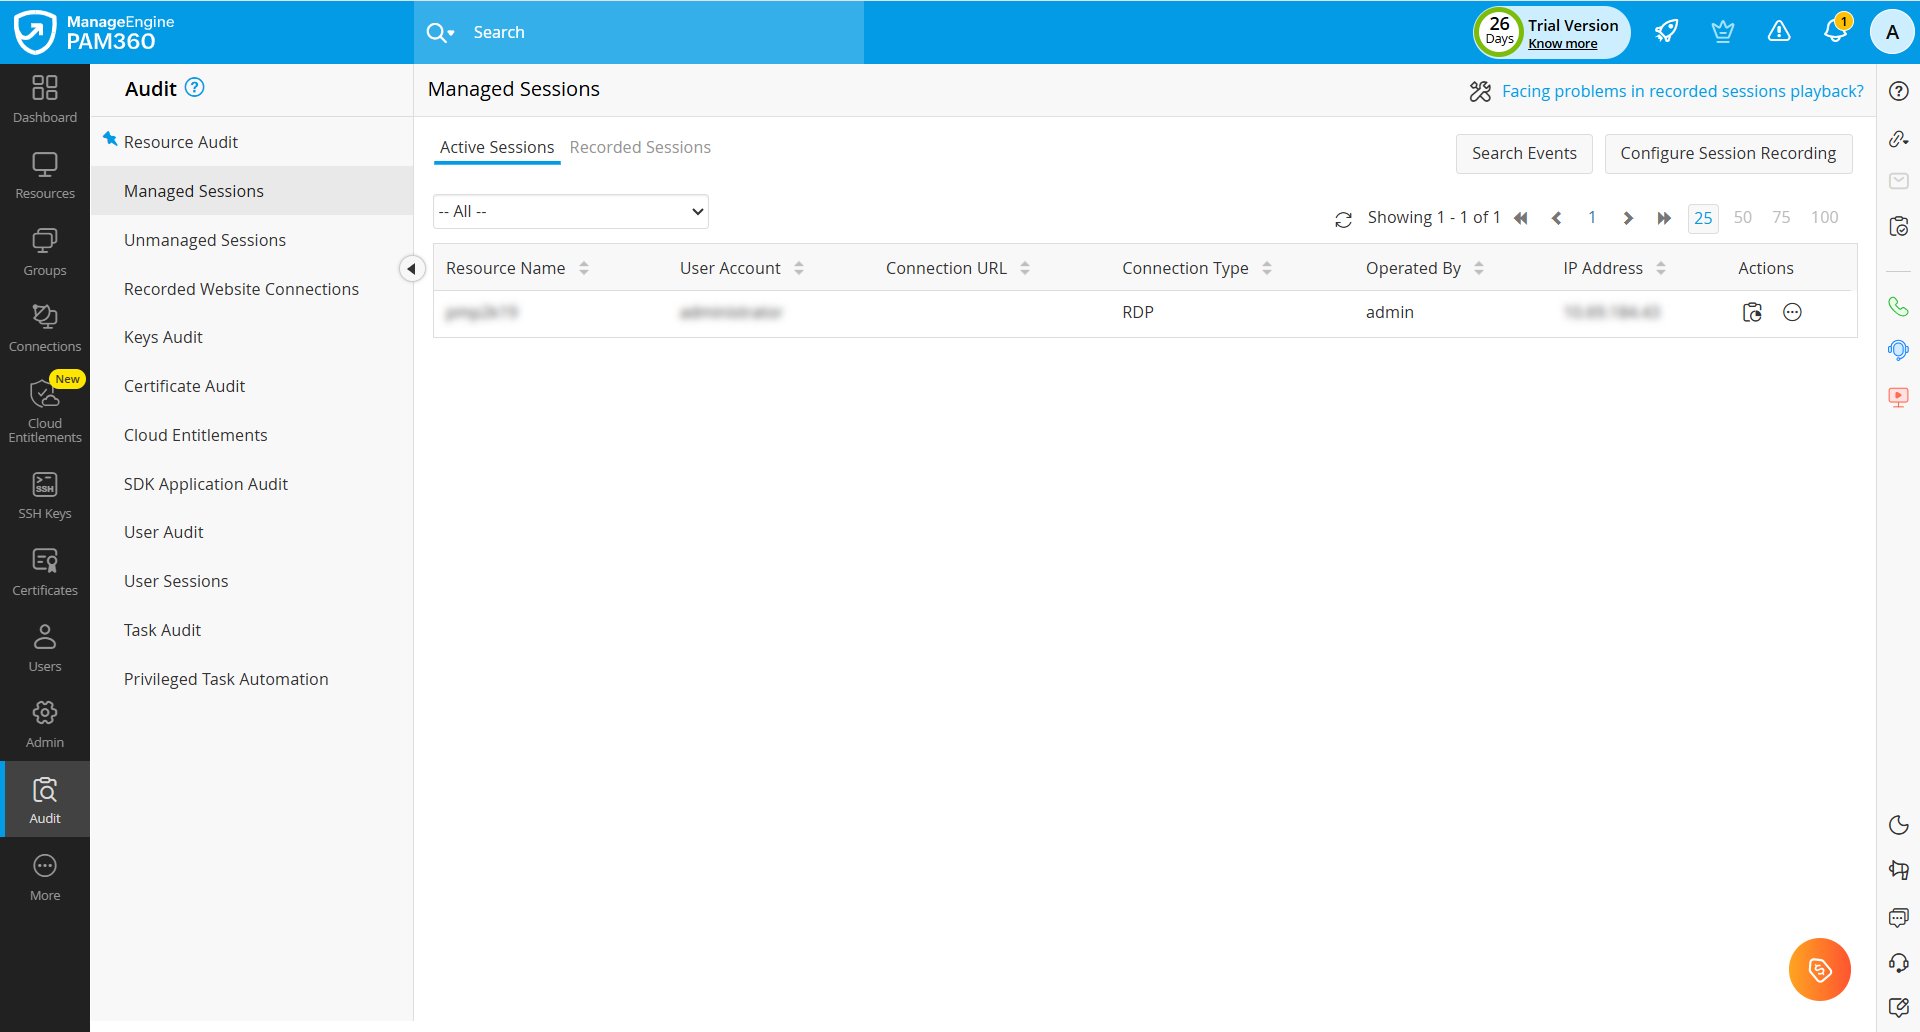
Task: Open the orange floating tag button
Action: tap(1819, 969)
